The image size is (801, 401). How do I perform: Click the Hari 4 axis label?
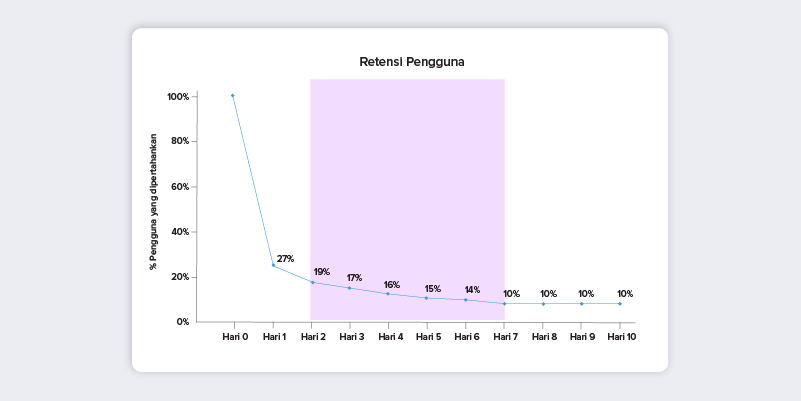[391, 337]
